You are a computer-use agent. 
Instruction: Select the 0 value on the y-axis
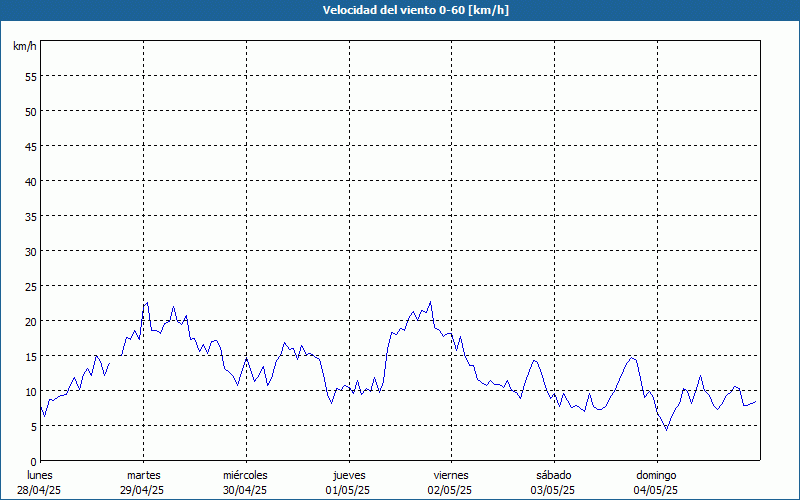[x=34, y=462]
